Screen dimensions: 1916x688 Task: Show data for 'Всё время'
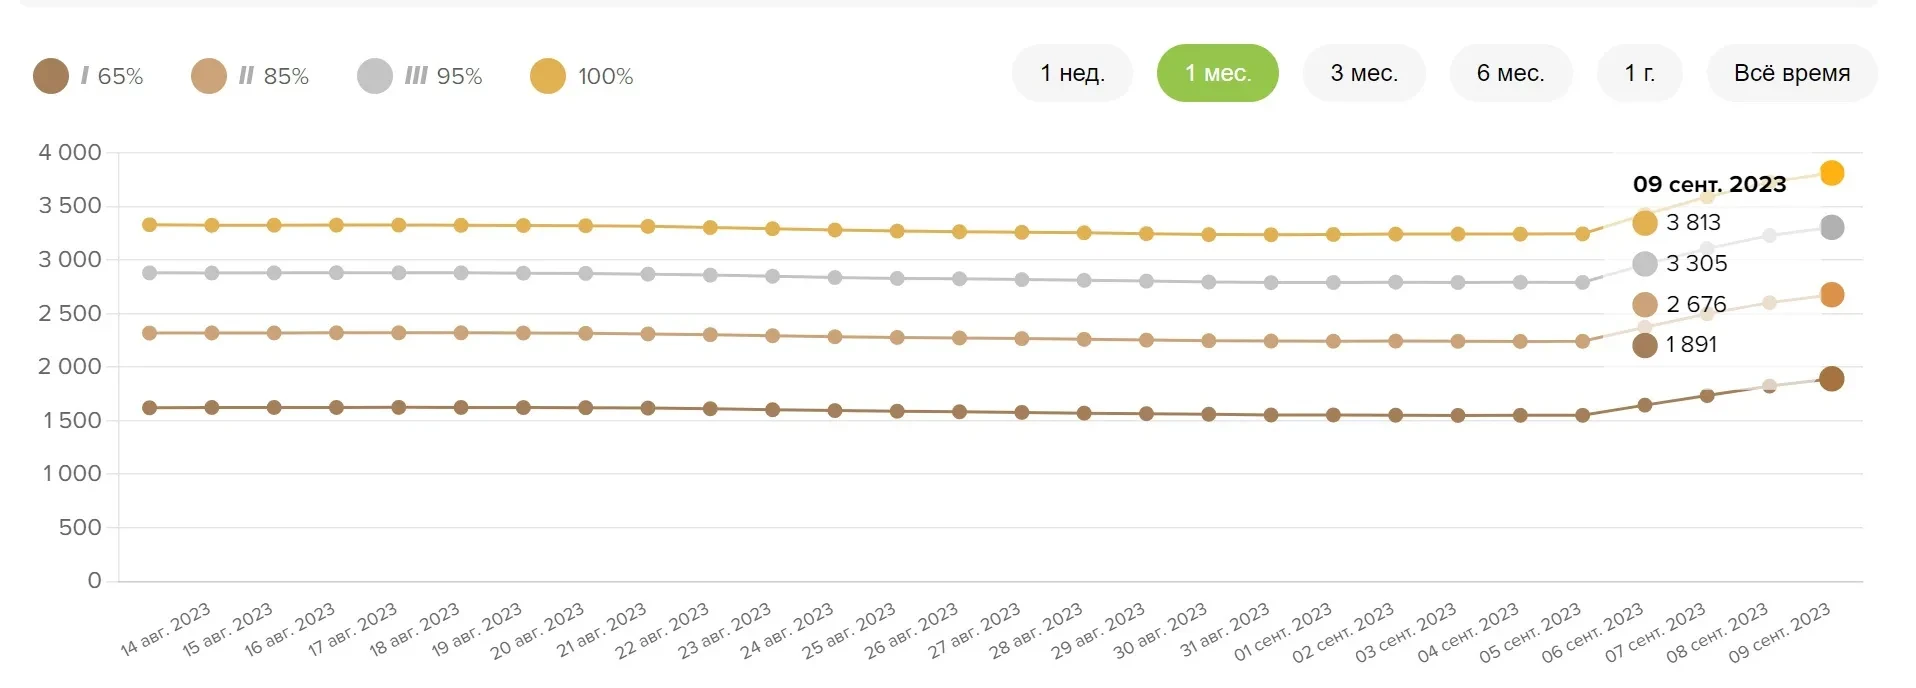click(x=1791, y=73)
